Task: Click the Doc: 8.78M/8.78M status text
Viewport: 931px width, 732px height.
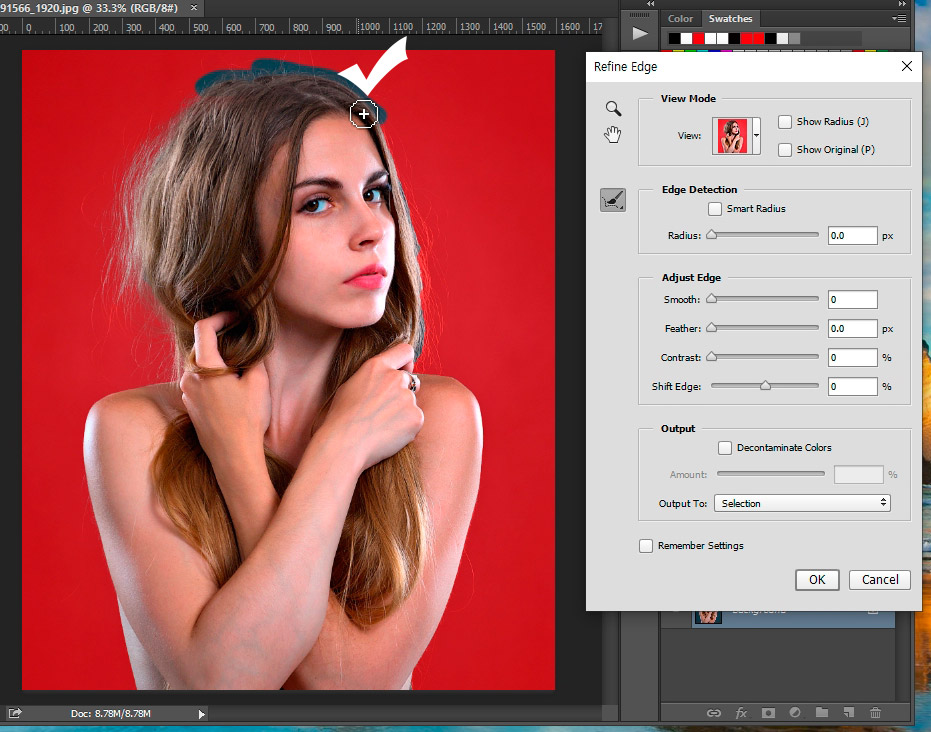Action: 110,714
